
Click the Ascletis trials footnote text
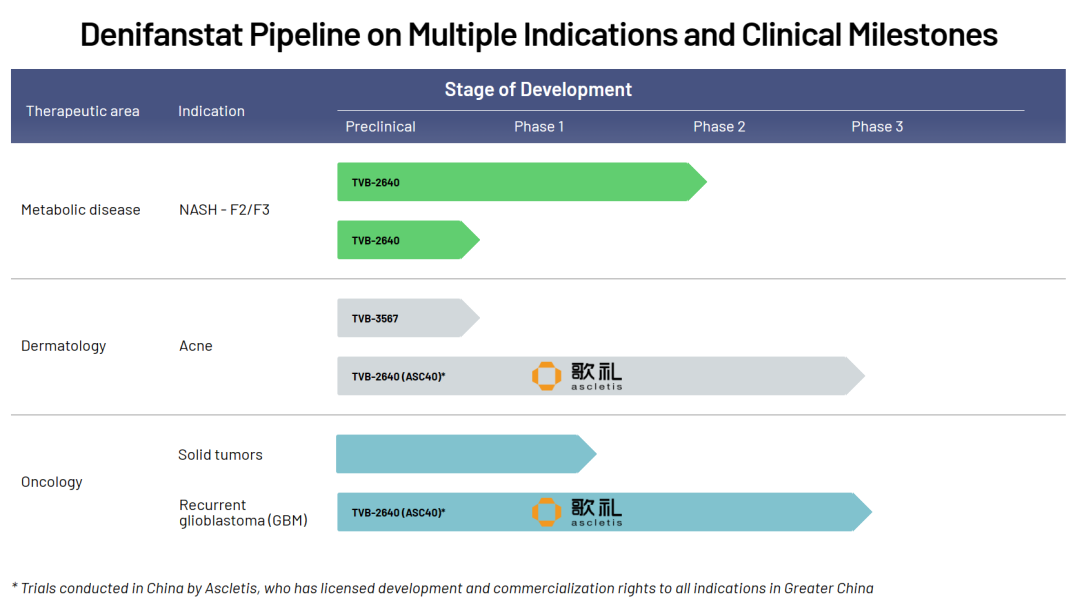[442, 588]
